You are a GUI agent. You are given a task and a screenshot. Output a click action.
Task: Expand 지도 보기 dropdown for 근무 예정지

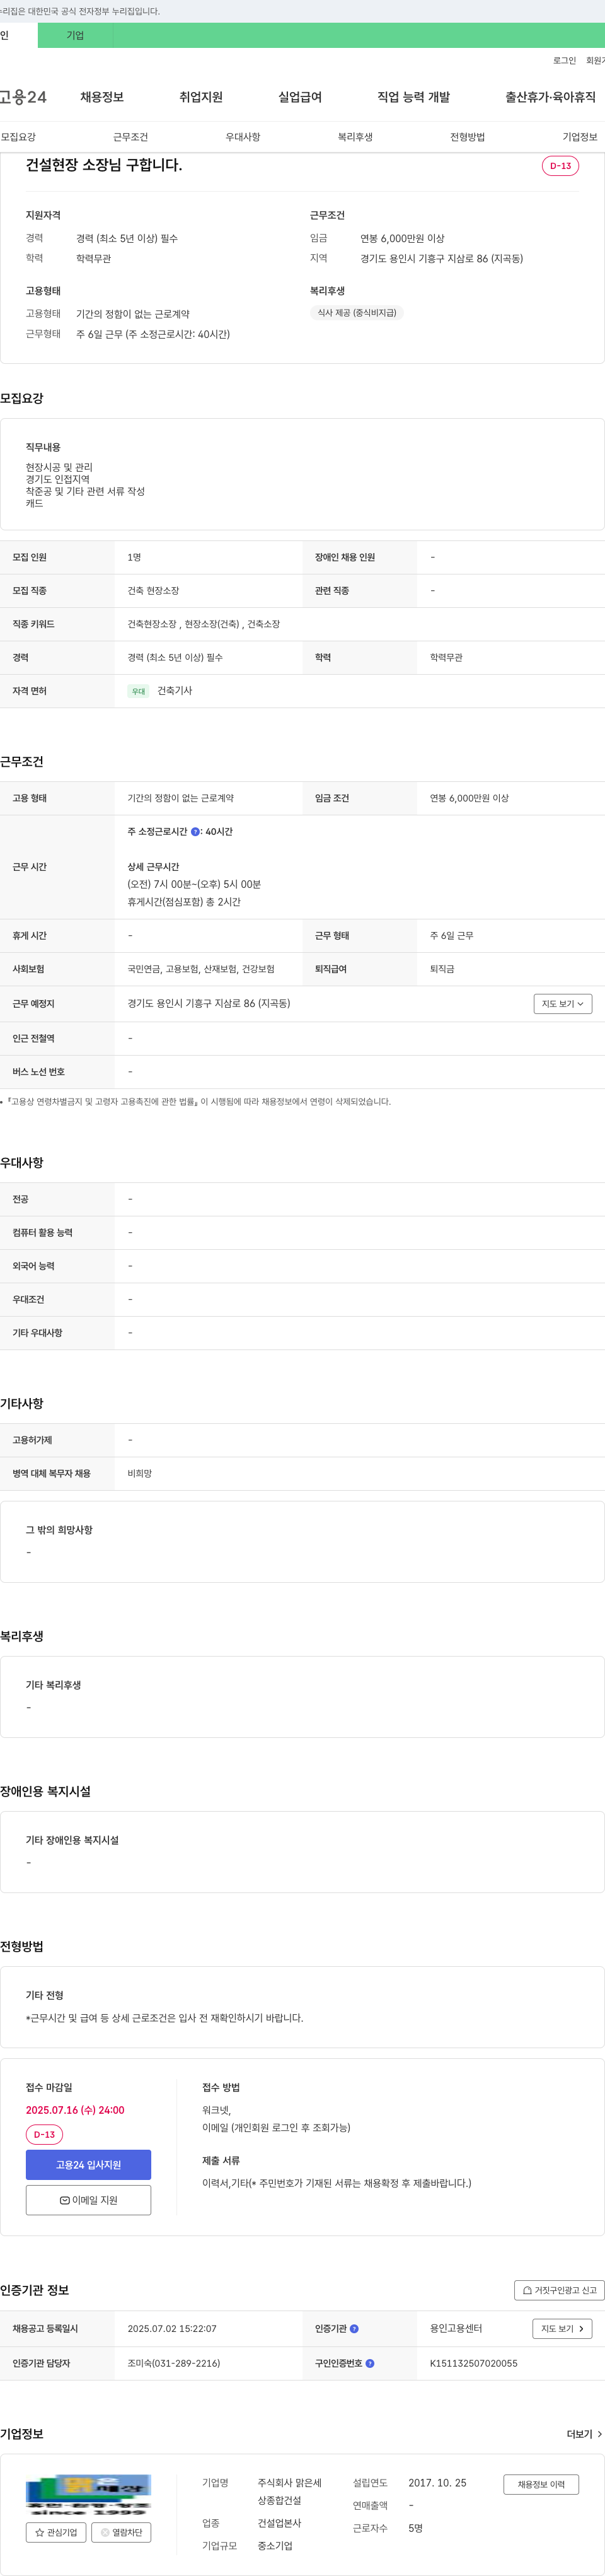(563, 1004)
